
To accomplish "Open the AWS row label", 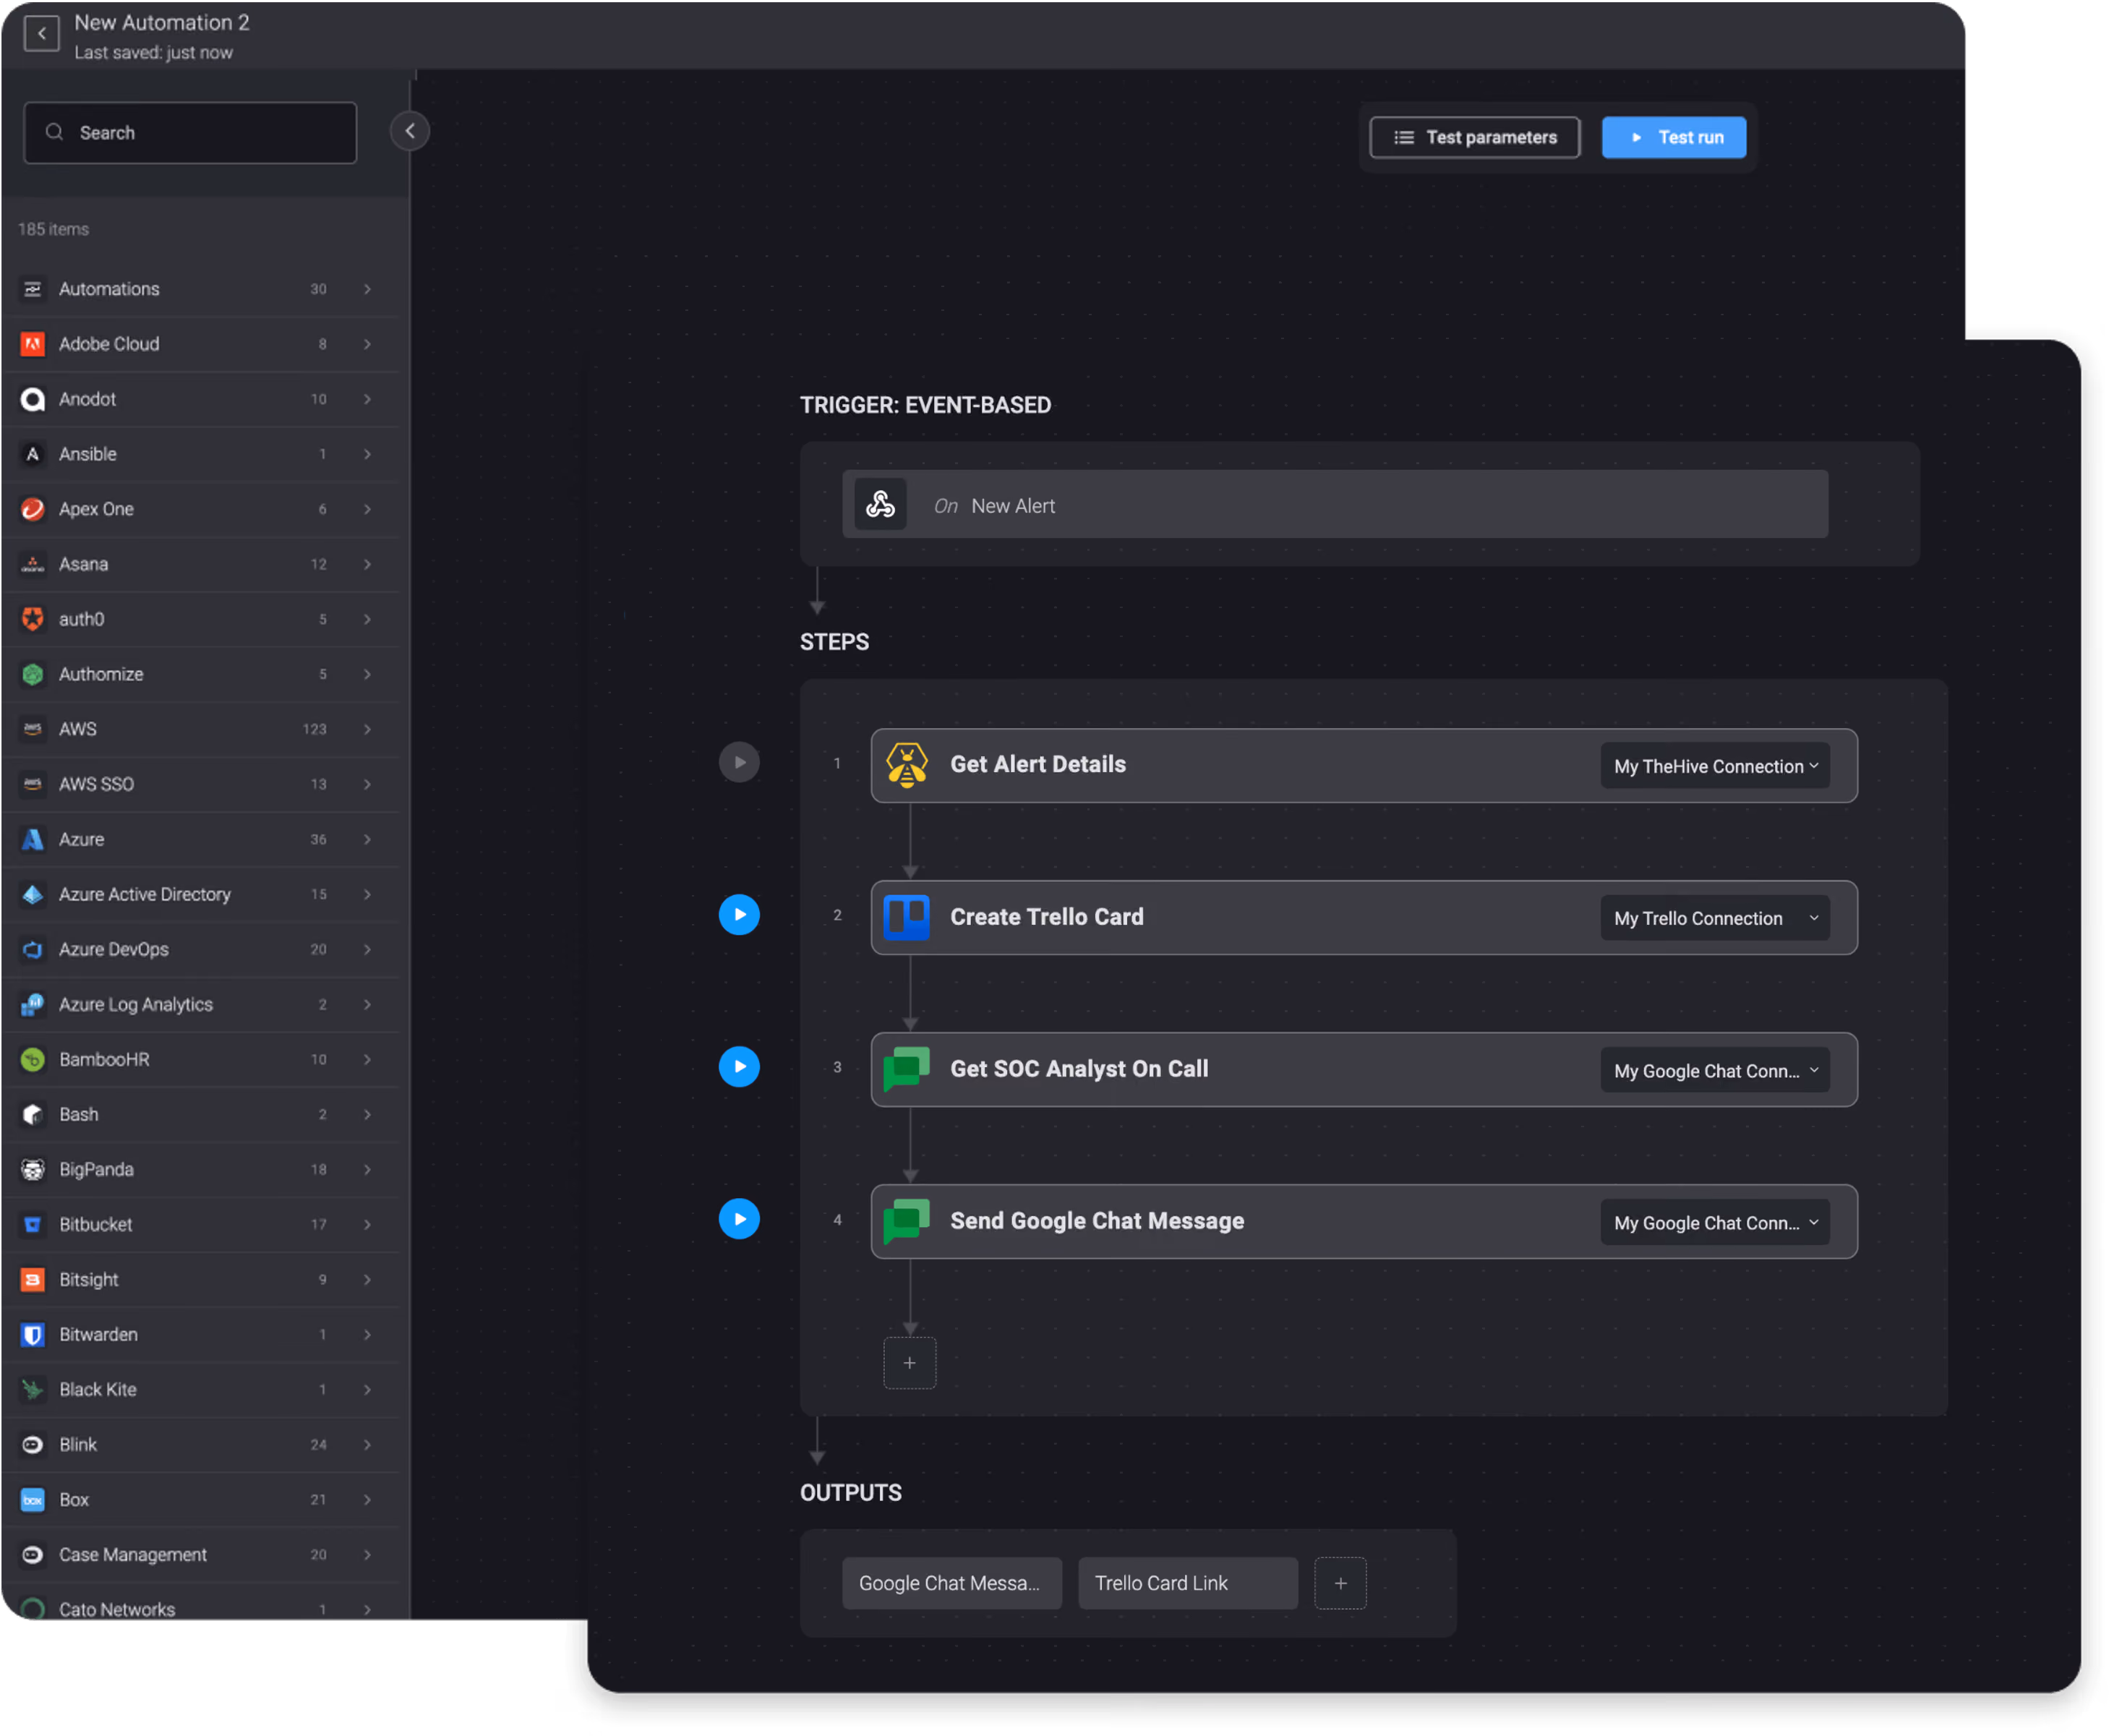I will point(78,729).
